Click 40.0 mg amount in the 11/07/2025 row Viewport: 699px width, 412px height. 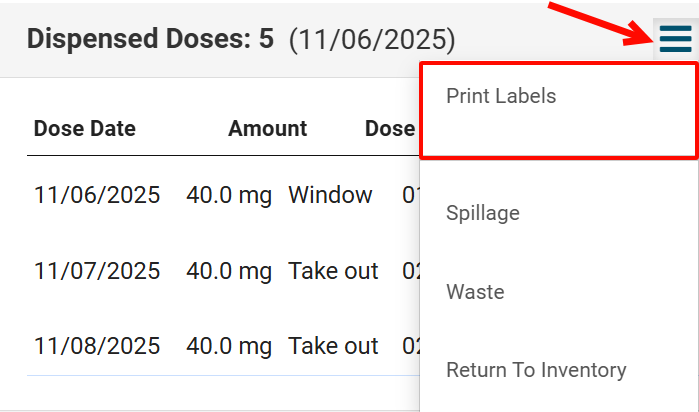point(229,271)
